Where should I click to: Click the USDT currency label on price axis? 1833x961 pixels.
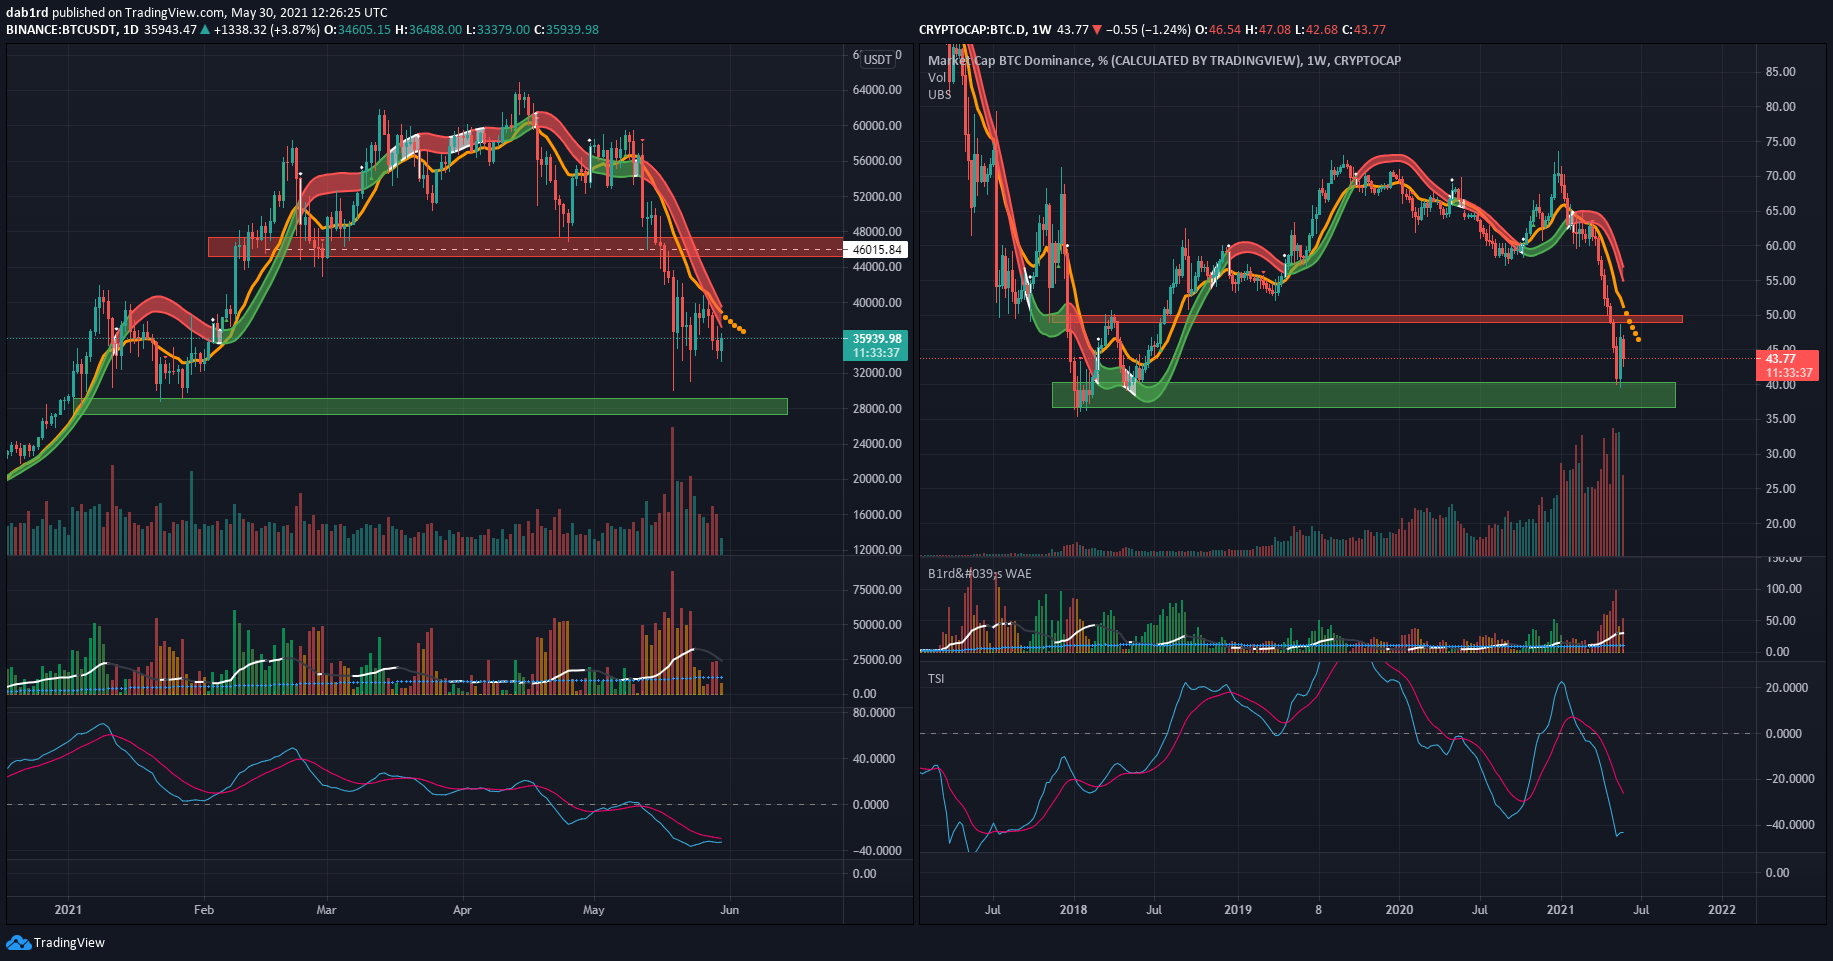[x=878, y=59]
